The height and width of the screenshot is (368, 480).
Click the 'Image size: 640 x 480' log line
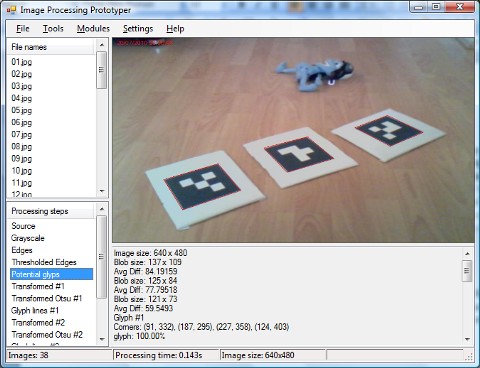click(x=150, y=253)
